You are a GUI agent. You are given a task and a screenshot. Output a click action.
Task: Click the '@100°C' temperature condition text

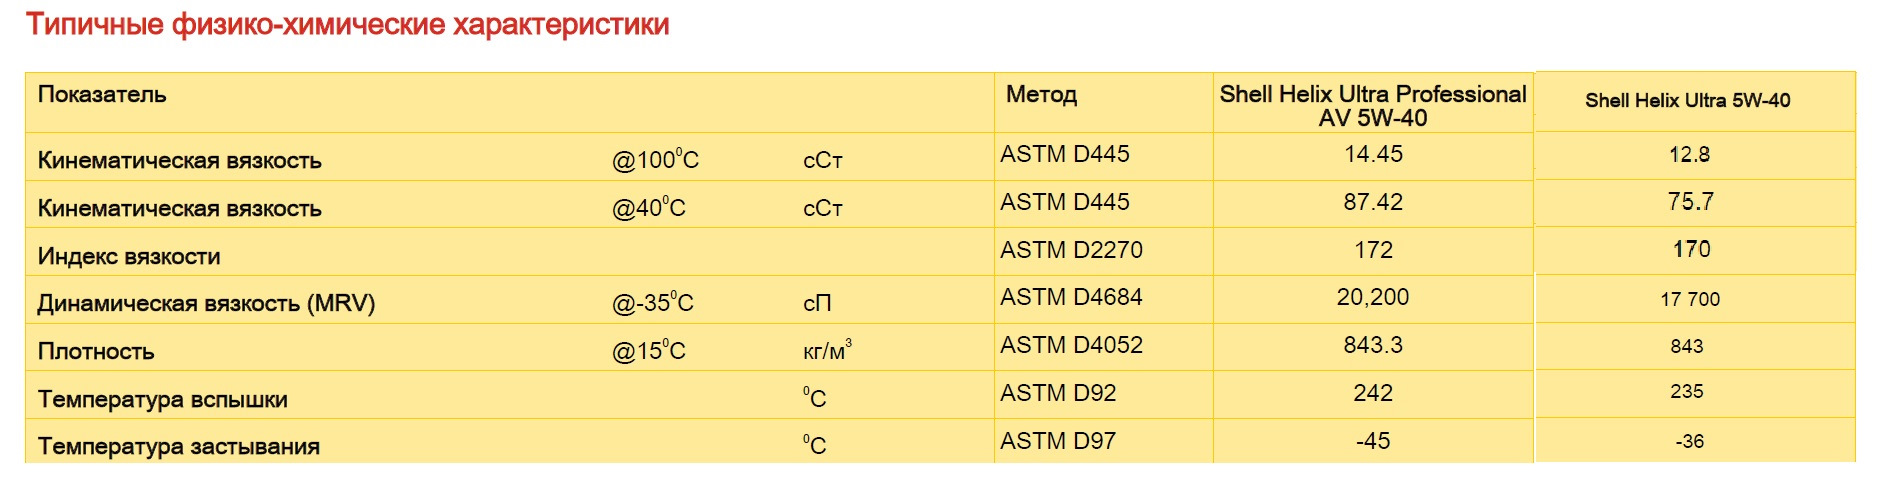(x=655, y=160)
